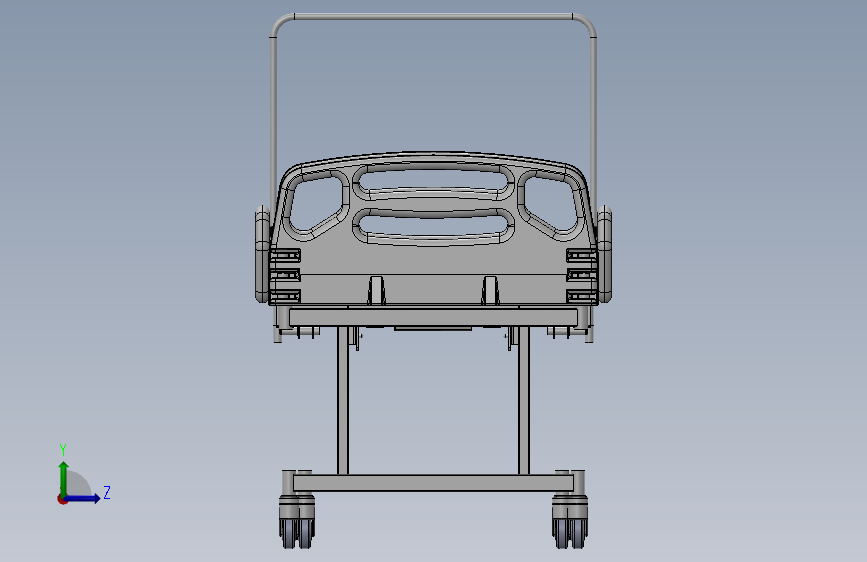Select the lower center handle slot on headboard
Image resolution: width=867 pixels, height=562 pixels.
pos(434,226)
